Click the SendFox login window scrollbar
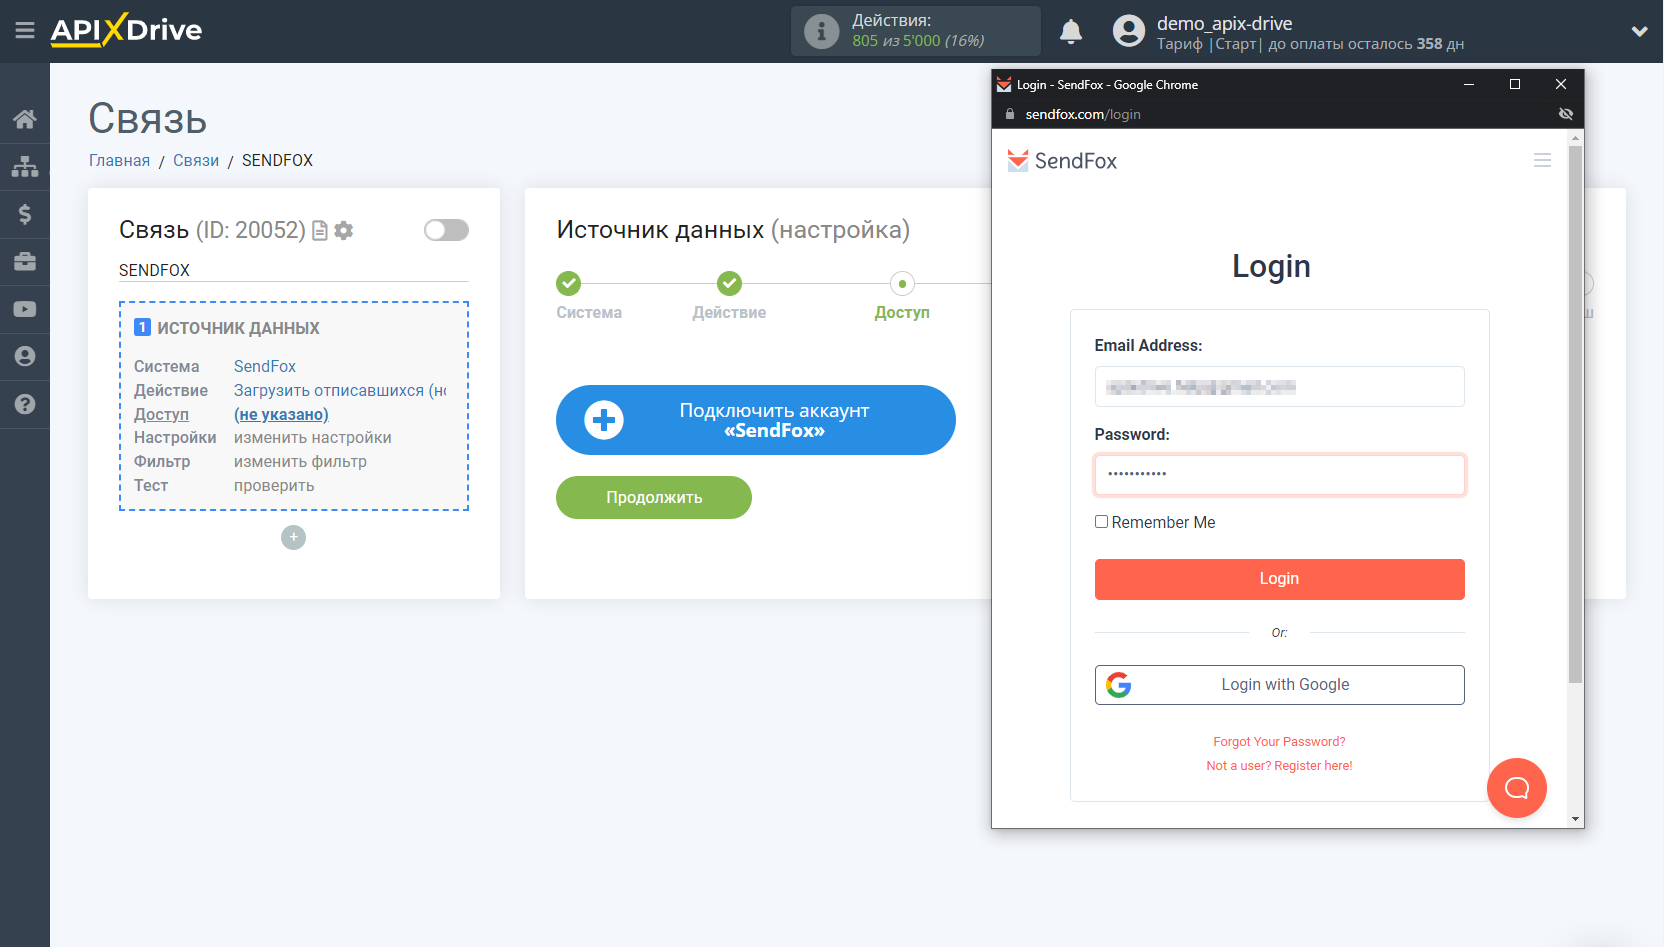The height and width of the screenshot is (947, 1664). coord(1575,415)
